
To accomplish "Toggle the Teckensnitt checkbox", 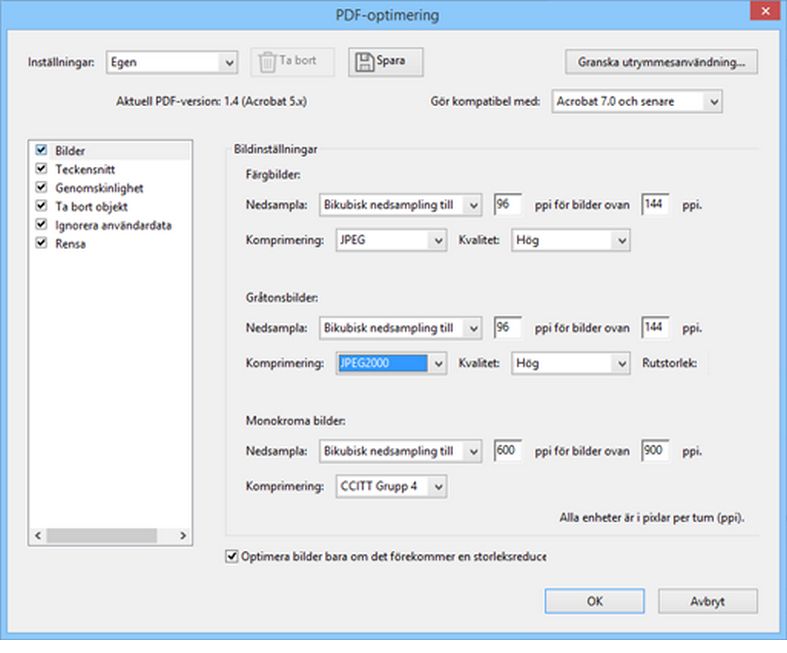I will [42, 168].
